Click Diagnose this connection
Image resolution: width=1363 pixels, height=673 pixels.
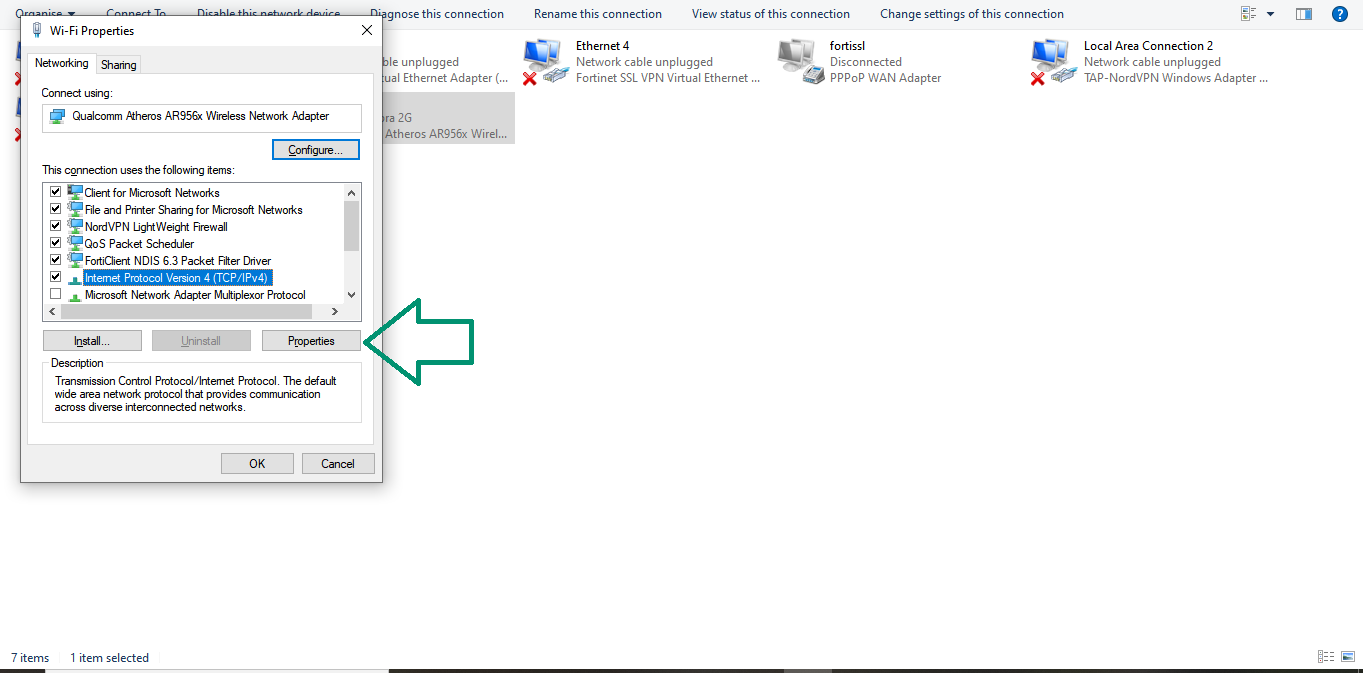pyautogui.click(x=437, y=14)
